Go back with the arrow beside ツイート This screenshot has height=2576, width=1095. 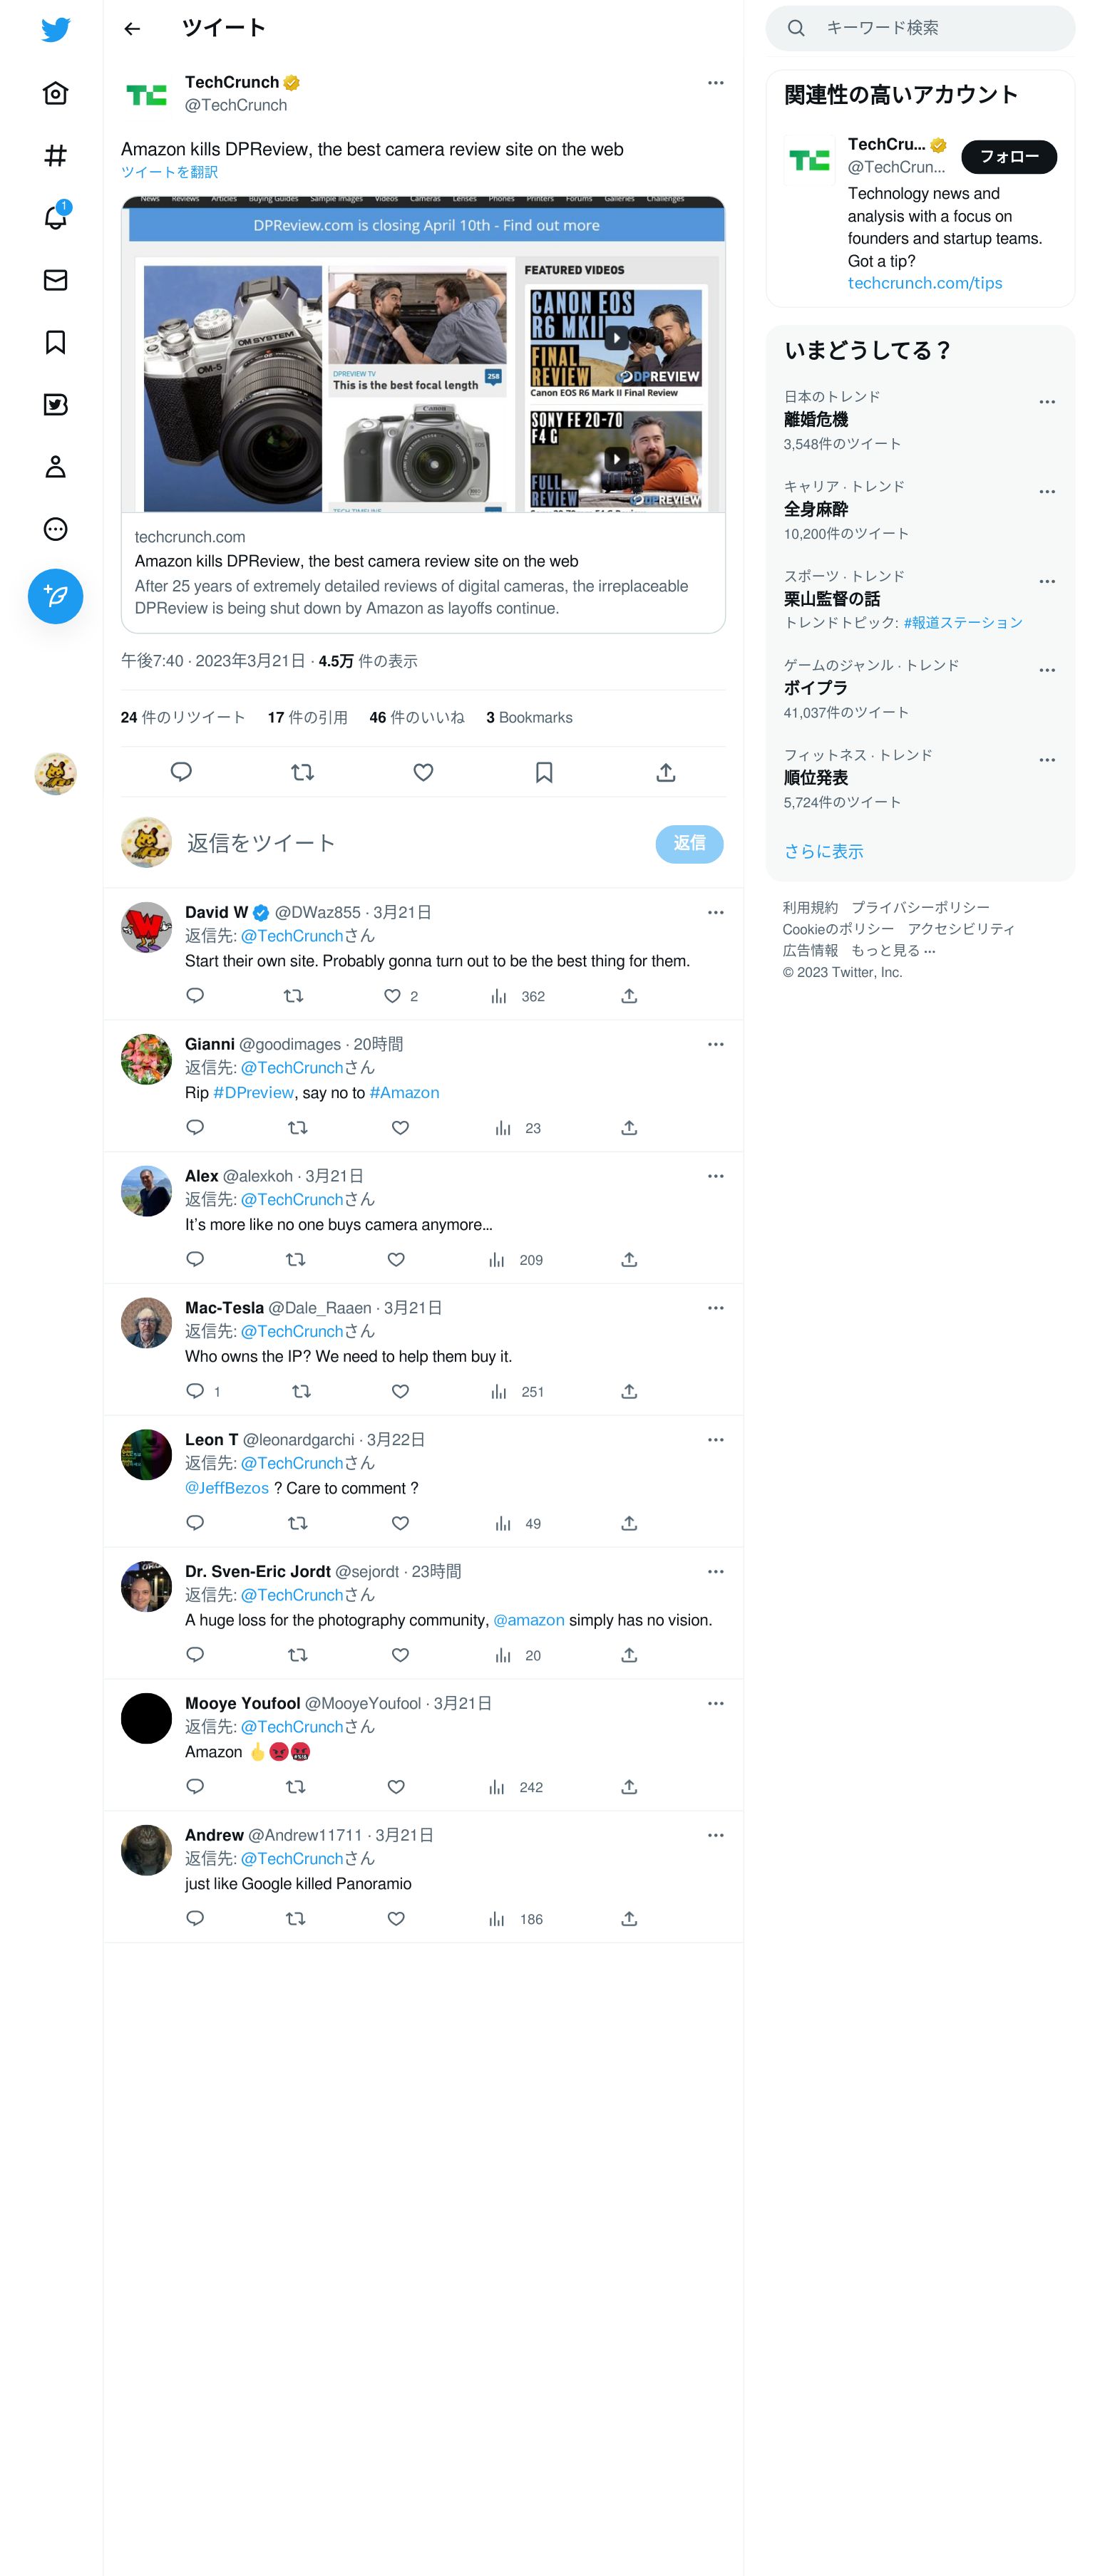point(132,29)
